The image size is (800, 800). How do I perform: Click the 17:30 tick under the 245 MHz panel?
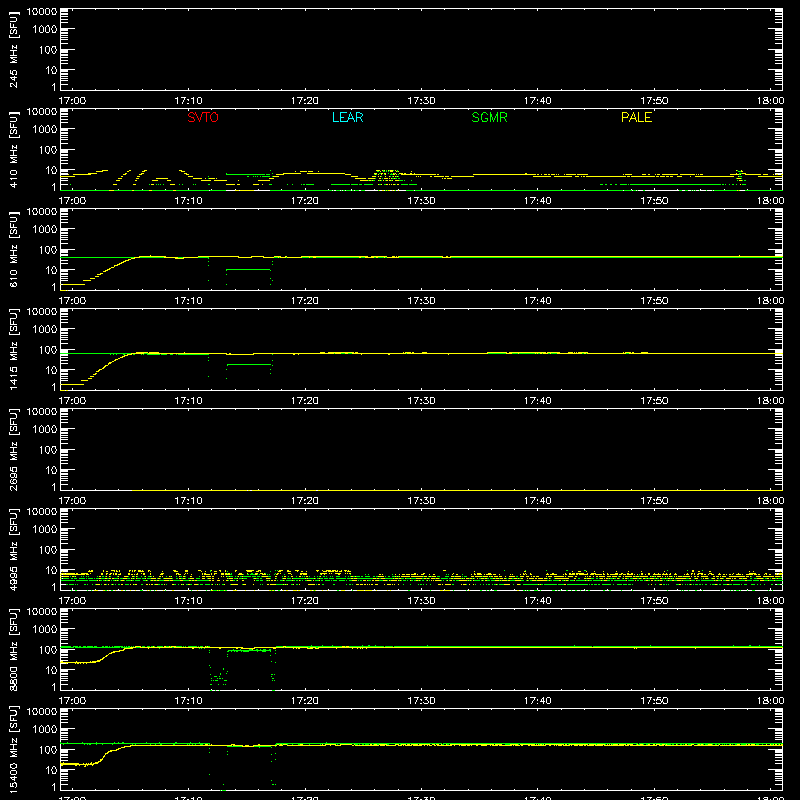point(421,101)
